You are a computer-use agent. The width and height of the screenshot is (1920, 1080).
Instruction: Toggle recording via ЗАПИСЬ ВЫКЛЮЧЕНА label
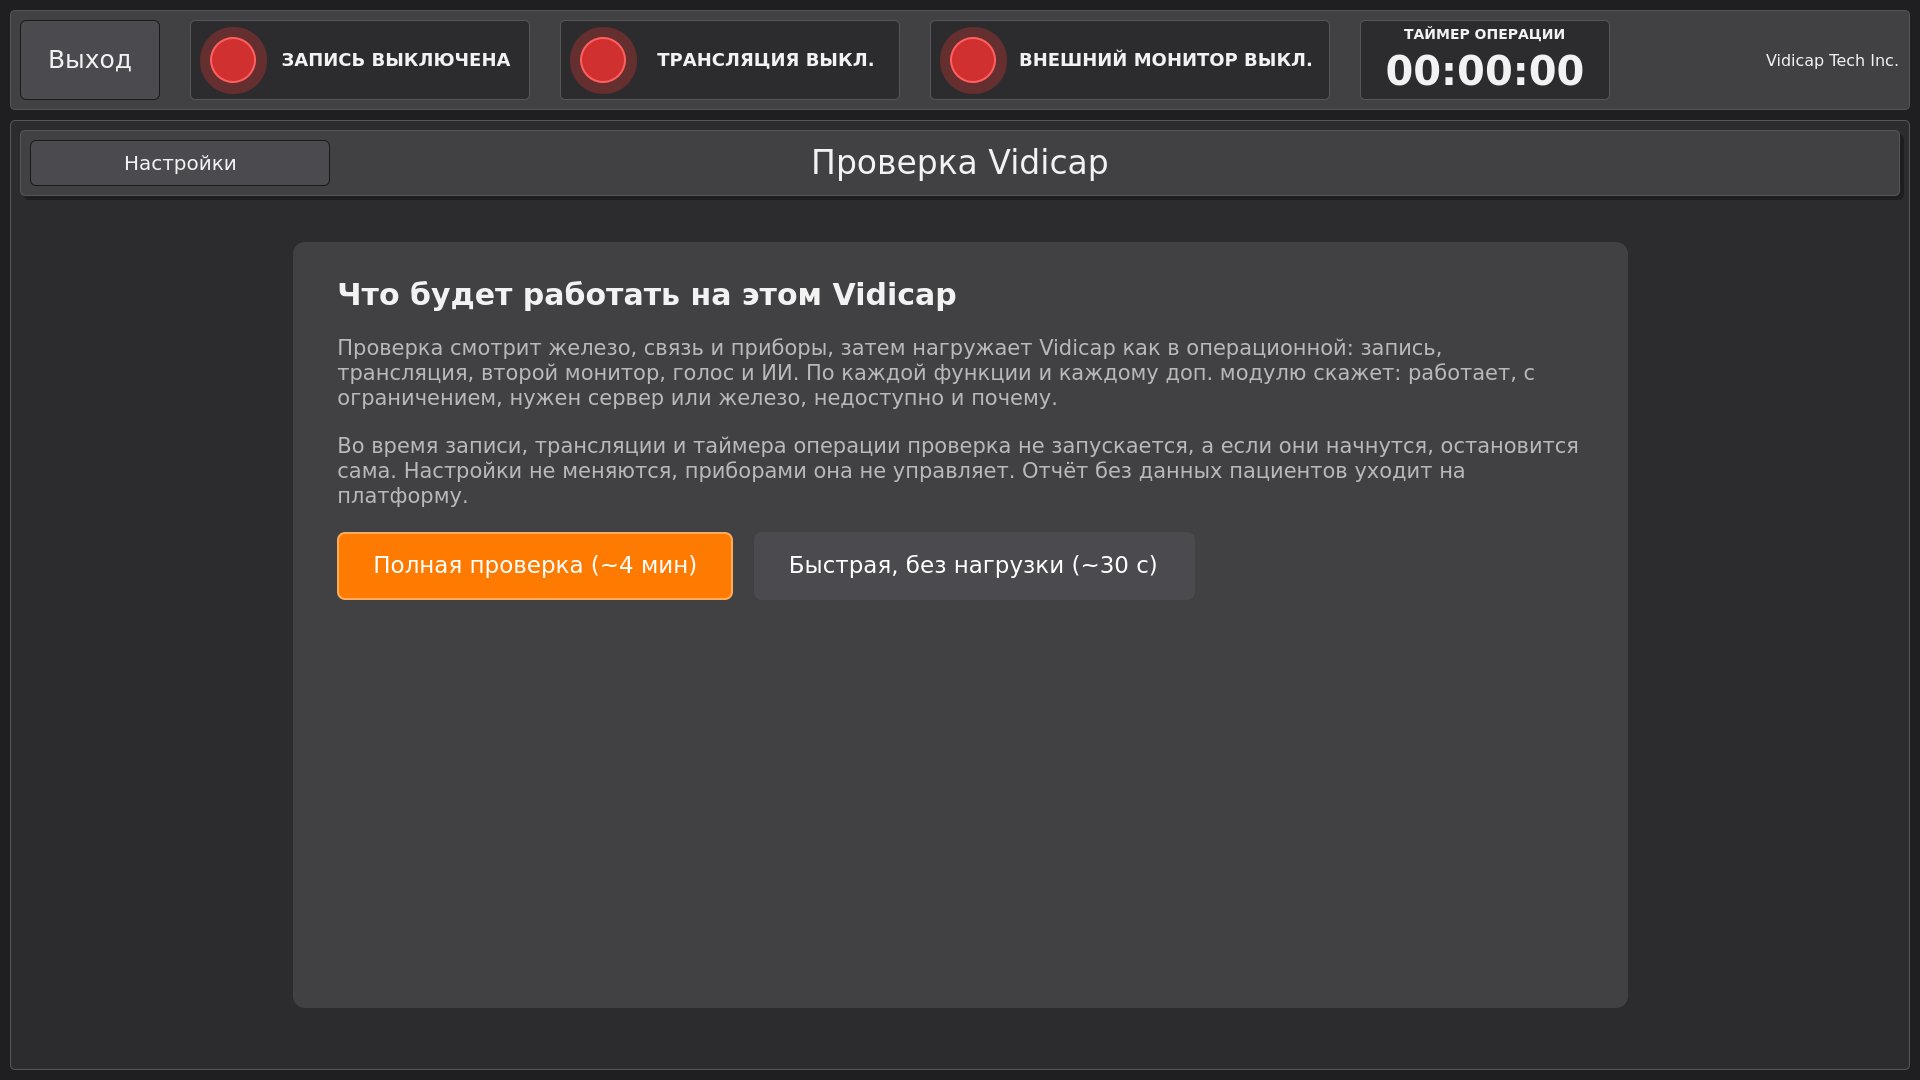tap(396, 60)
